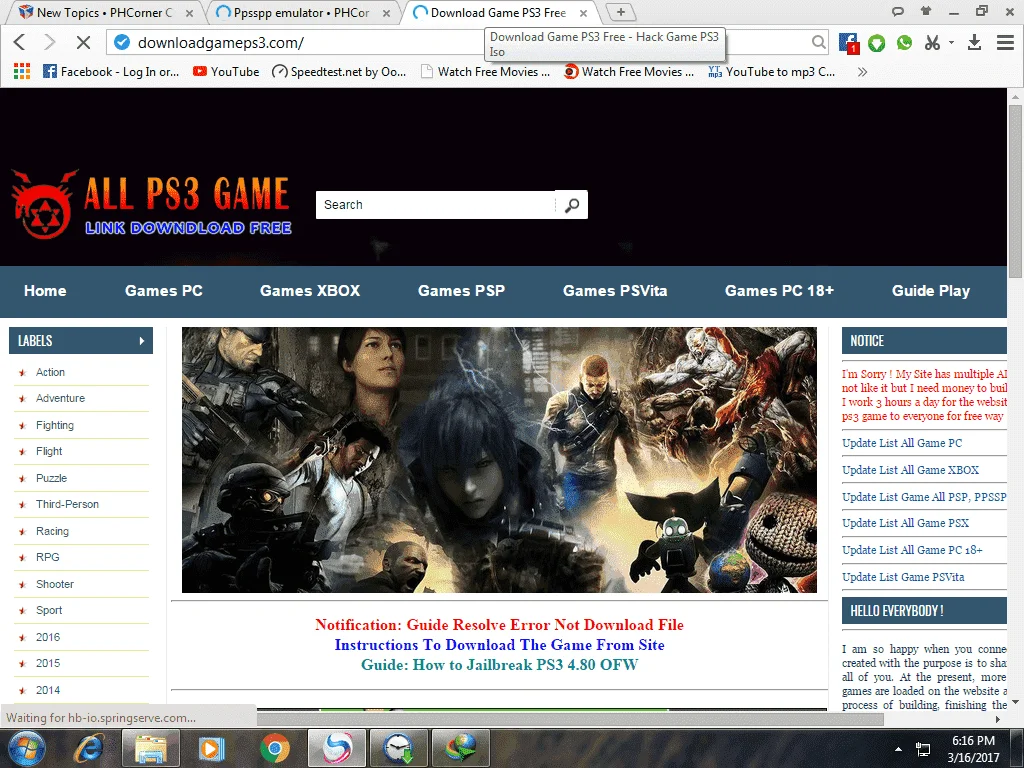Viewport: 1024px width, 768px height.
Task: Open Update List All Game PC link
Action: coord(902,443)
